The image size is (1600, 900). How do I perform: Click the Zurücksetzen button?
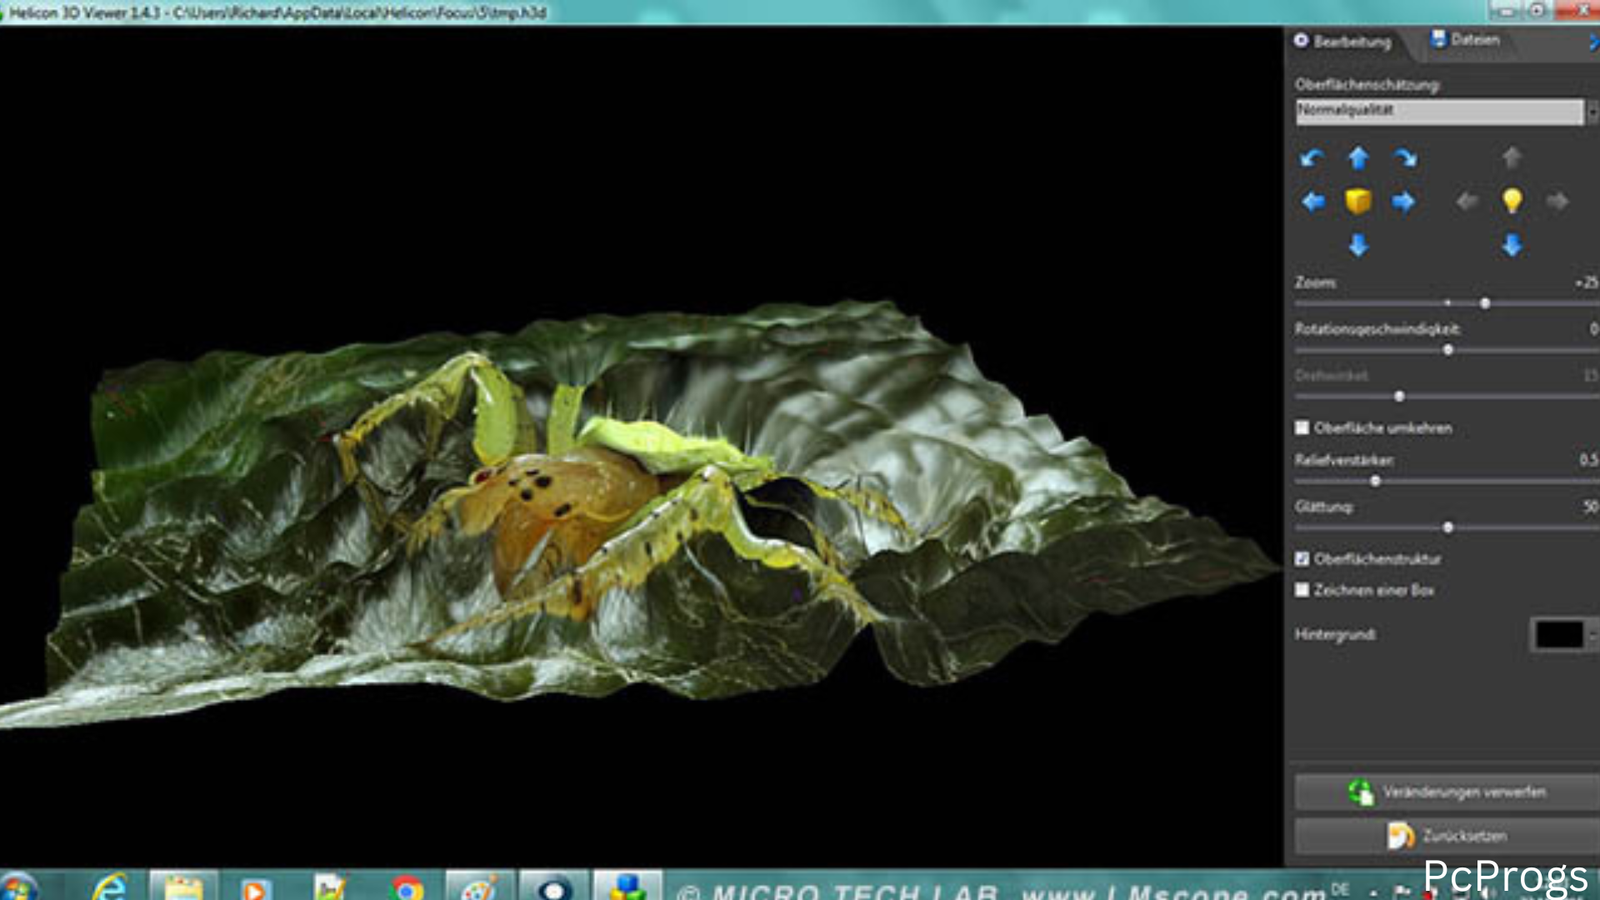1447,835
